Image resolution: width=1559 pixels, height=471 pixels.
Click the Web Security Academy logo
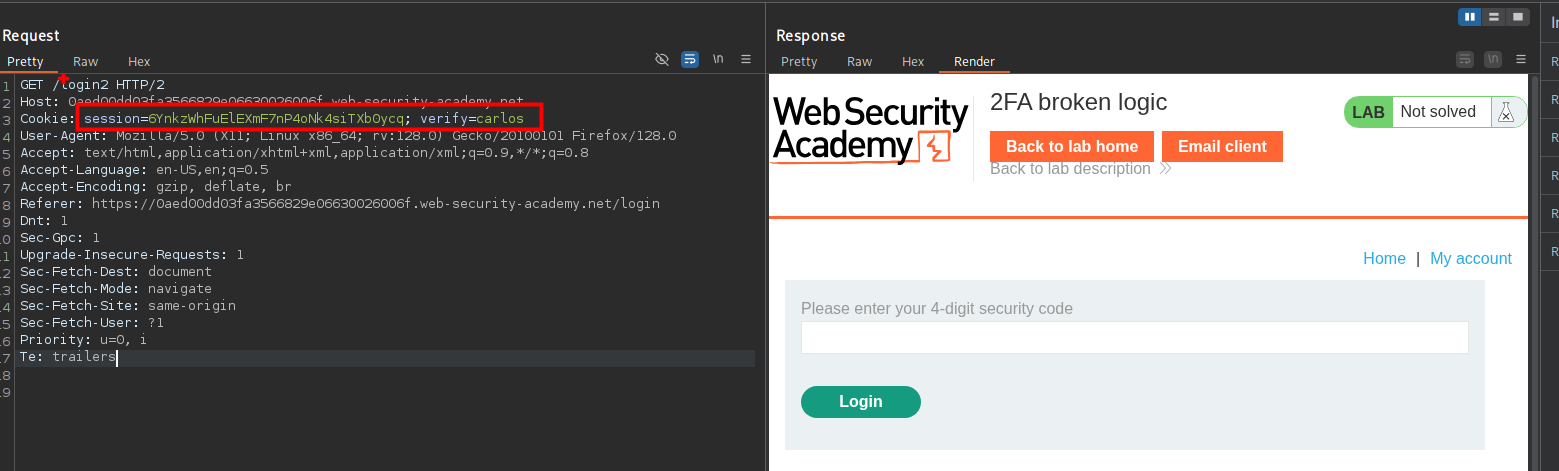[x=870, y=130]
